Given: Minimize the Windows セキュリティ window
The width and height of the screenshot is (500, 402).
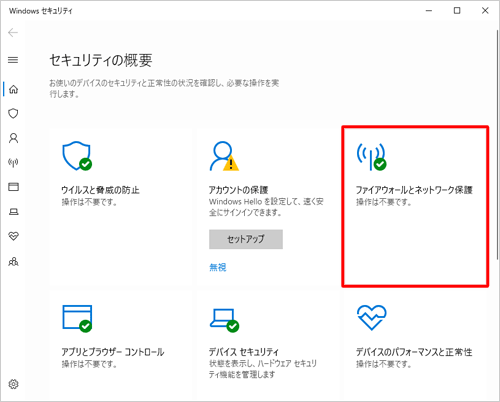Looking at the screenshot, I should pos(429,11).
